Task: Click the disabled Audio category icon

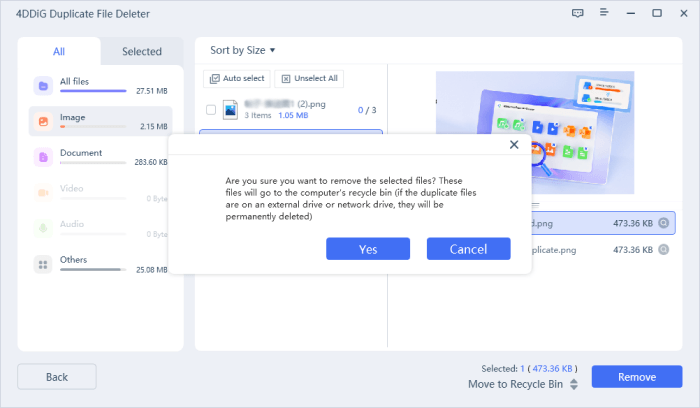Action: coord(43,229)
